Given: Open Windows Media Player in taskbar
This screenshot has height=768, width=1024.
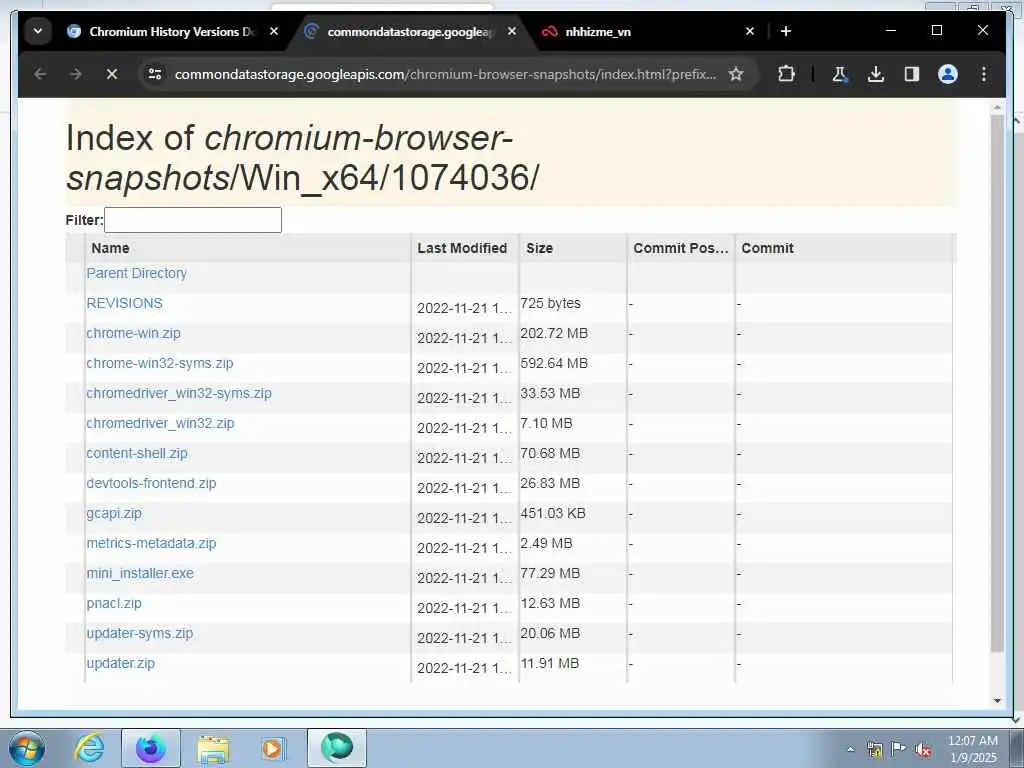Looking at the screenshot, I should click(273, 748).
